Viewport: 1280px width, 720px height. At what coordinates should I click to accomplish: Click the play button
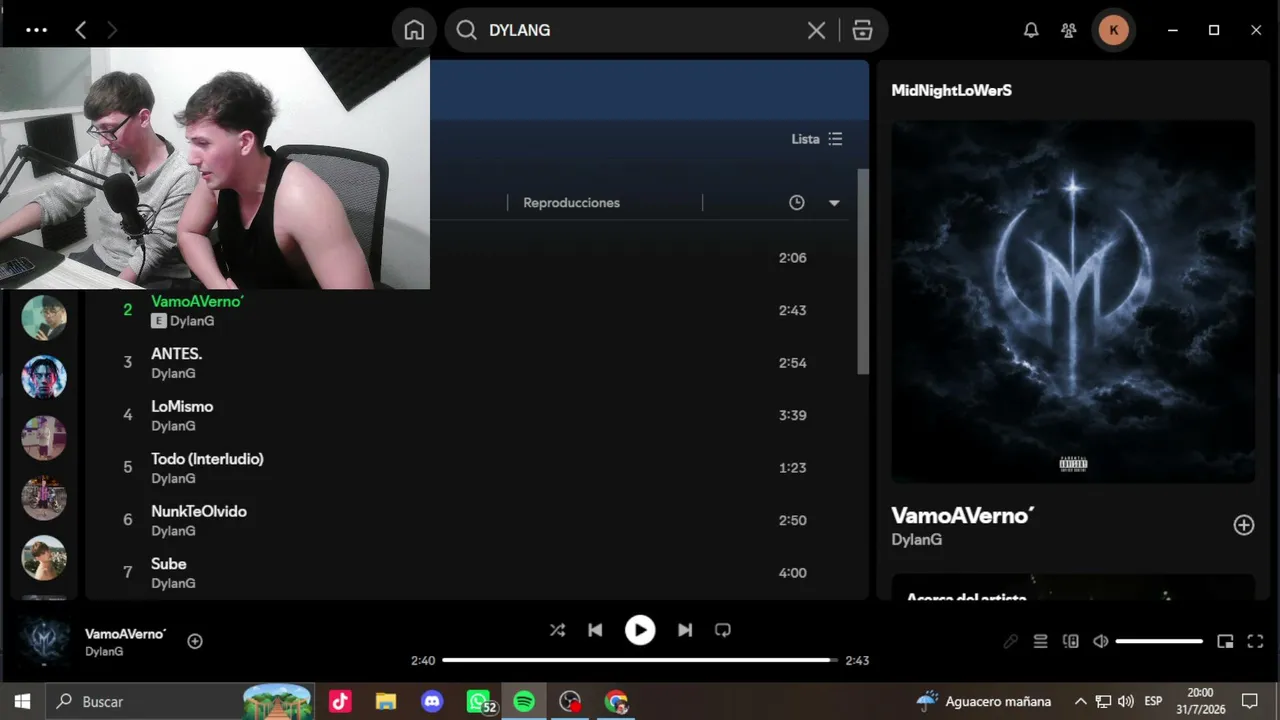coord(640,630)
